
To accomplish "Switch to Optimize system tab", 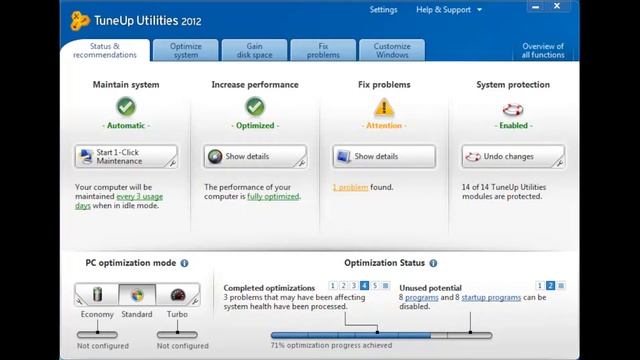I will pyautogui.click(x=186, y=51).
